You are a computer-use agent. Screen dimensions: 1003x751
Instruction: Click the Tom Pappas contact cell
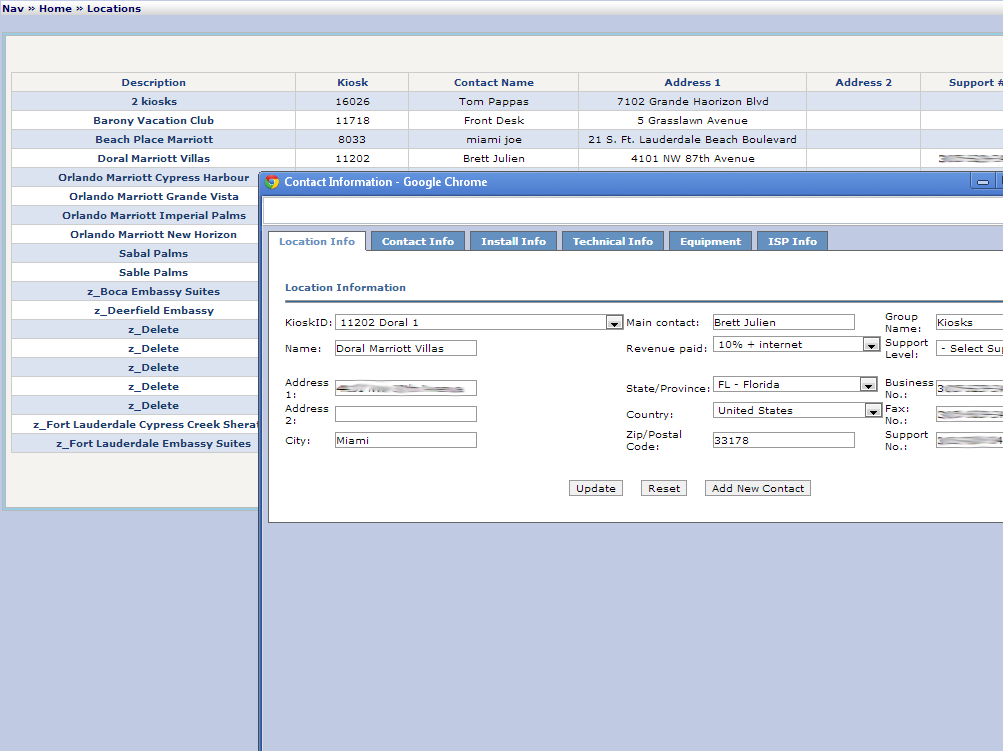tap(494, 102)
